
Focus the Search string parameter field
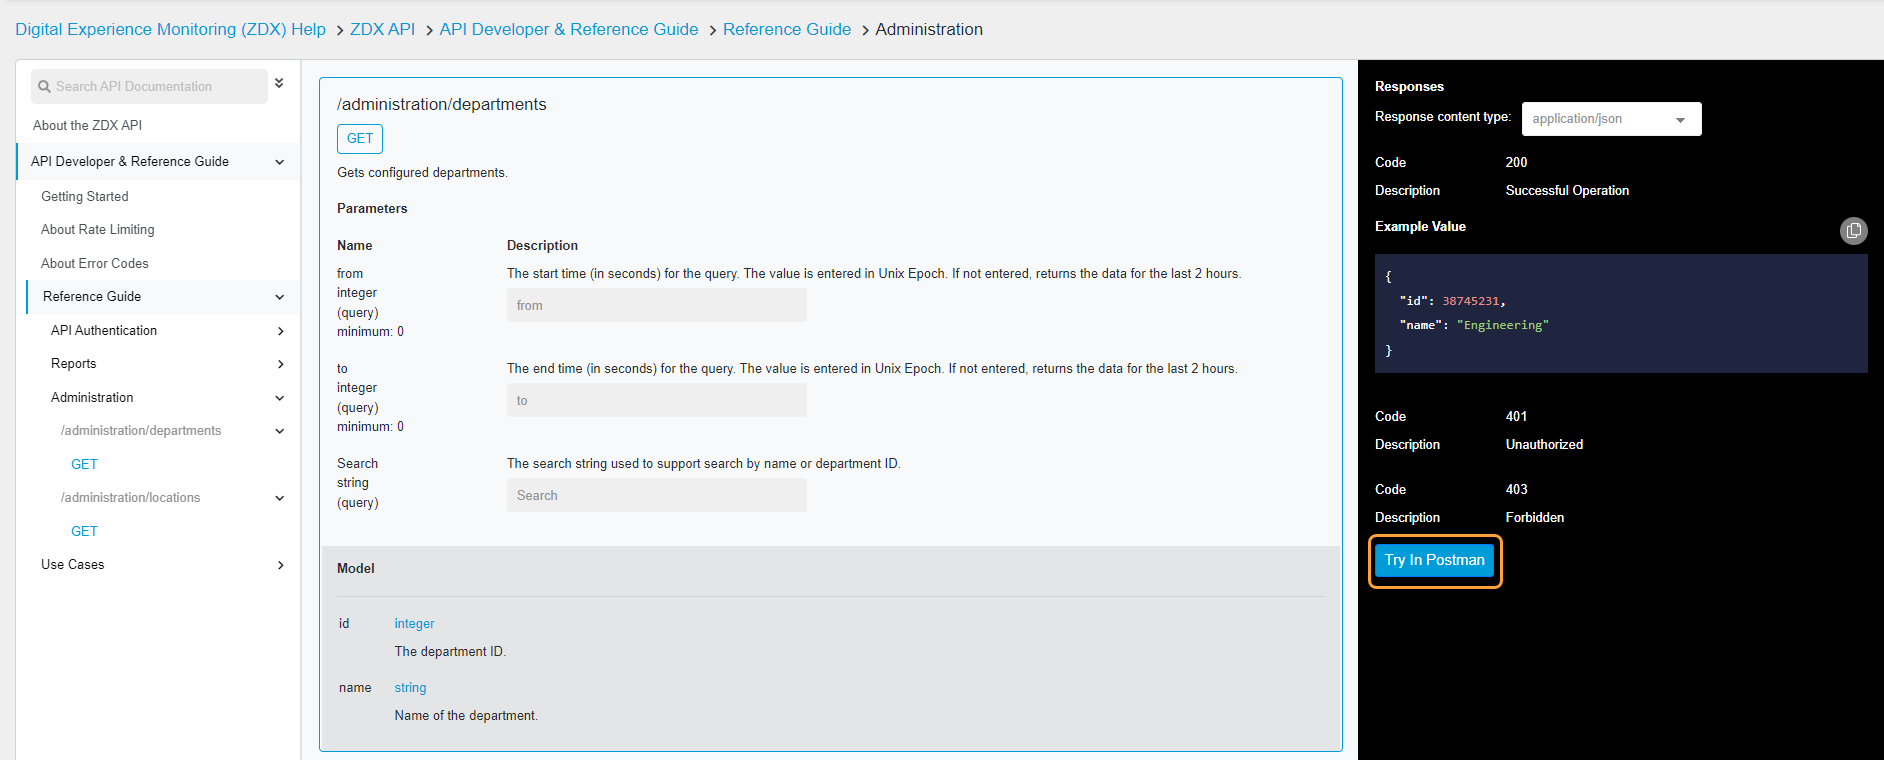coord(656,496)
